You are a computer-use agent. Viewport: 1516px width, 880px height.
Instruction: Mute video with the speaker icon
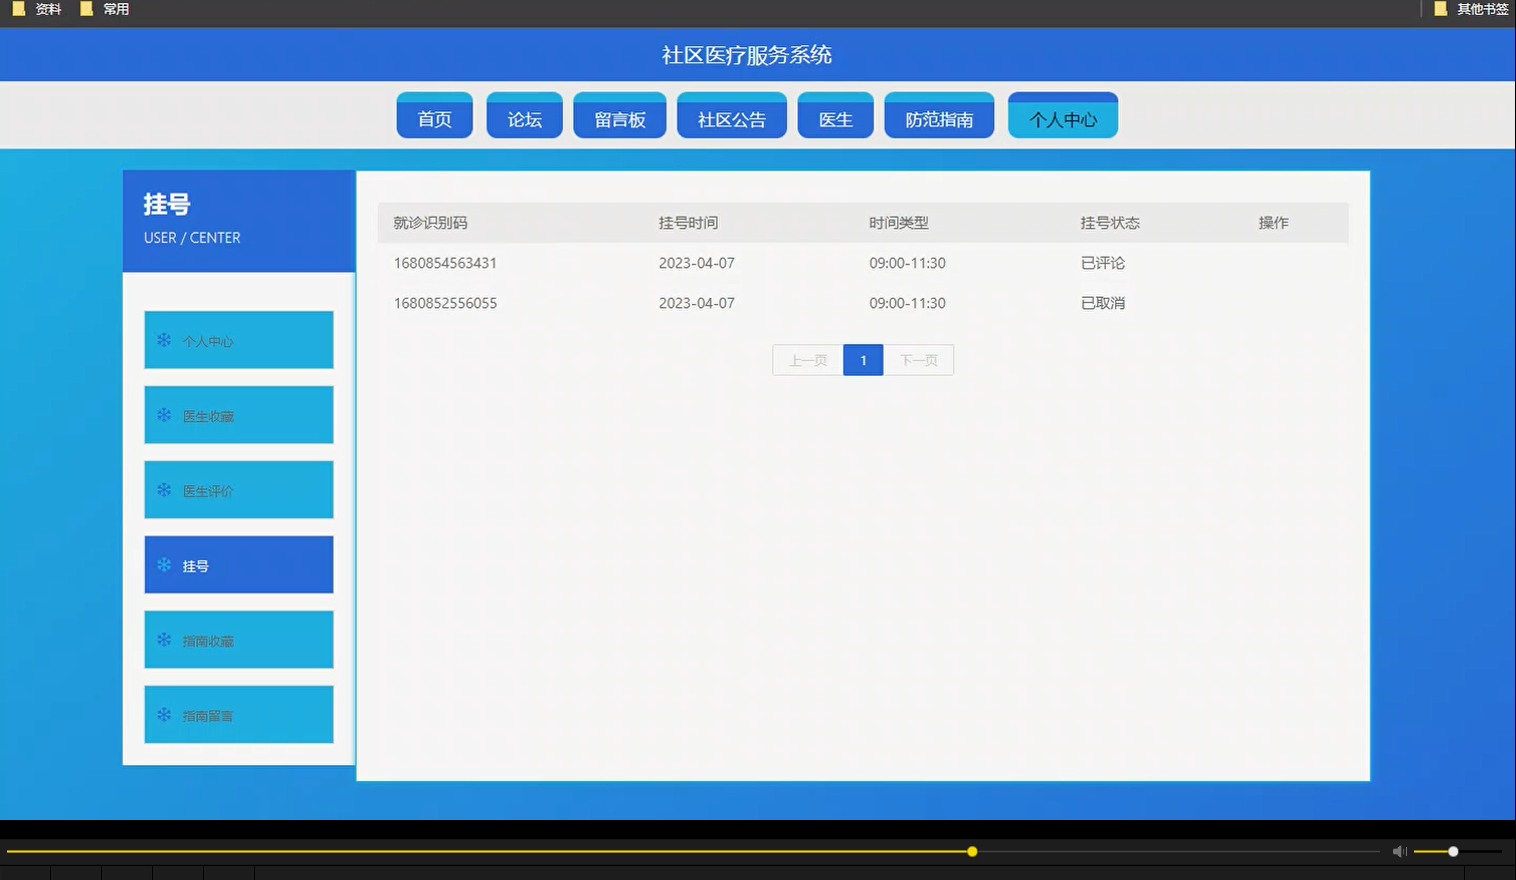[1400, 851]
